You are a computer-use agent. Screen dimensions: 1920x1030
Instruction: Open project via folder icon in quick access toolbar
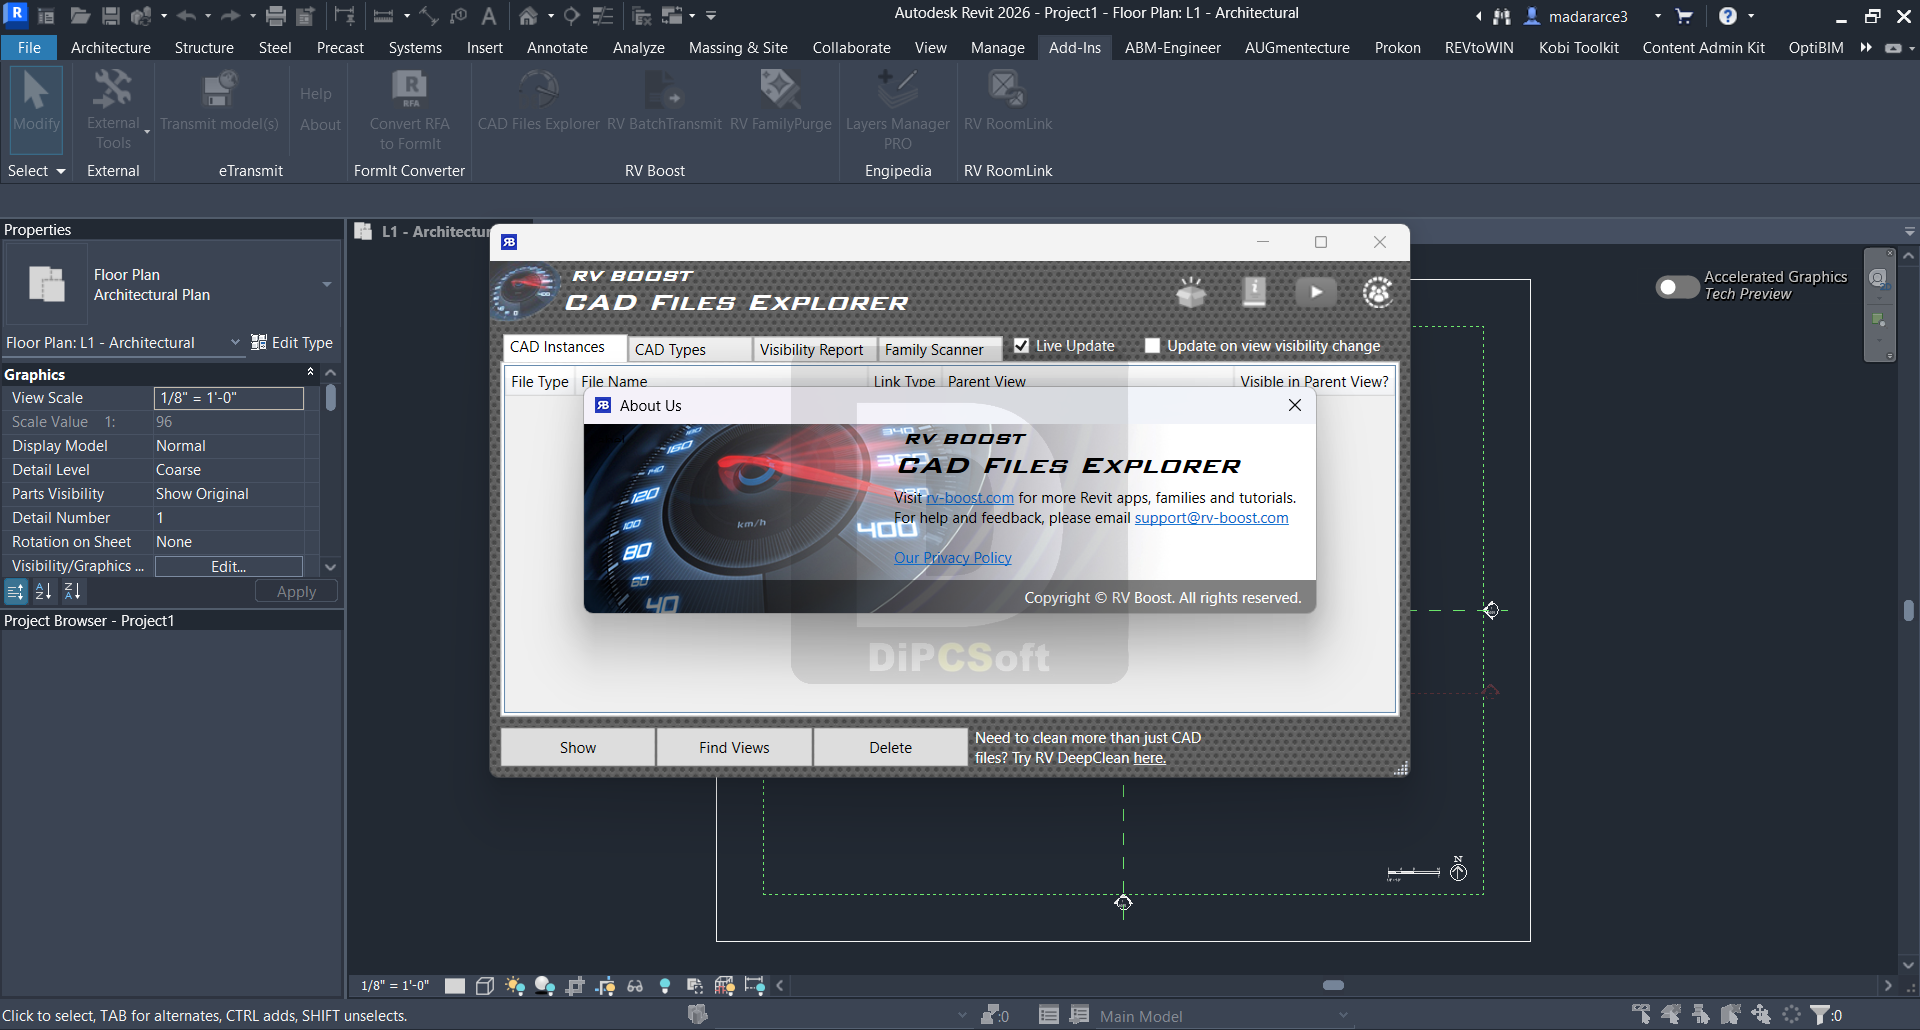(x=80, y=16)
